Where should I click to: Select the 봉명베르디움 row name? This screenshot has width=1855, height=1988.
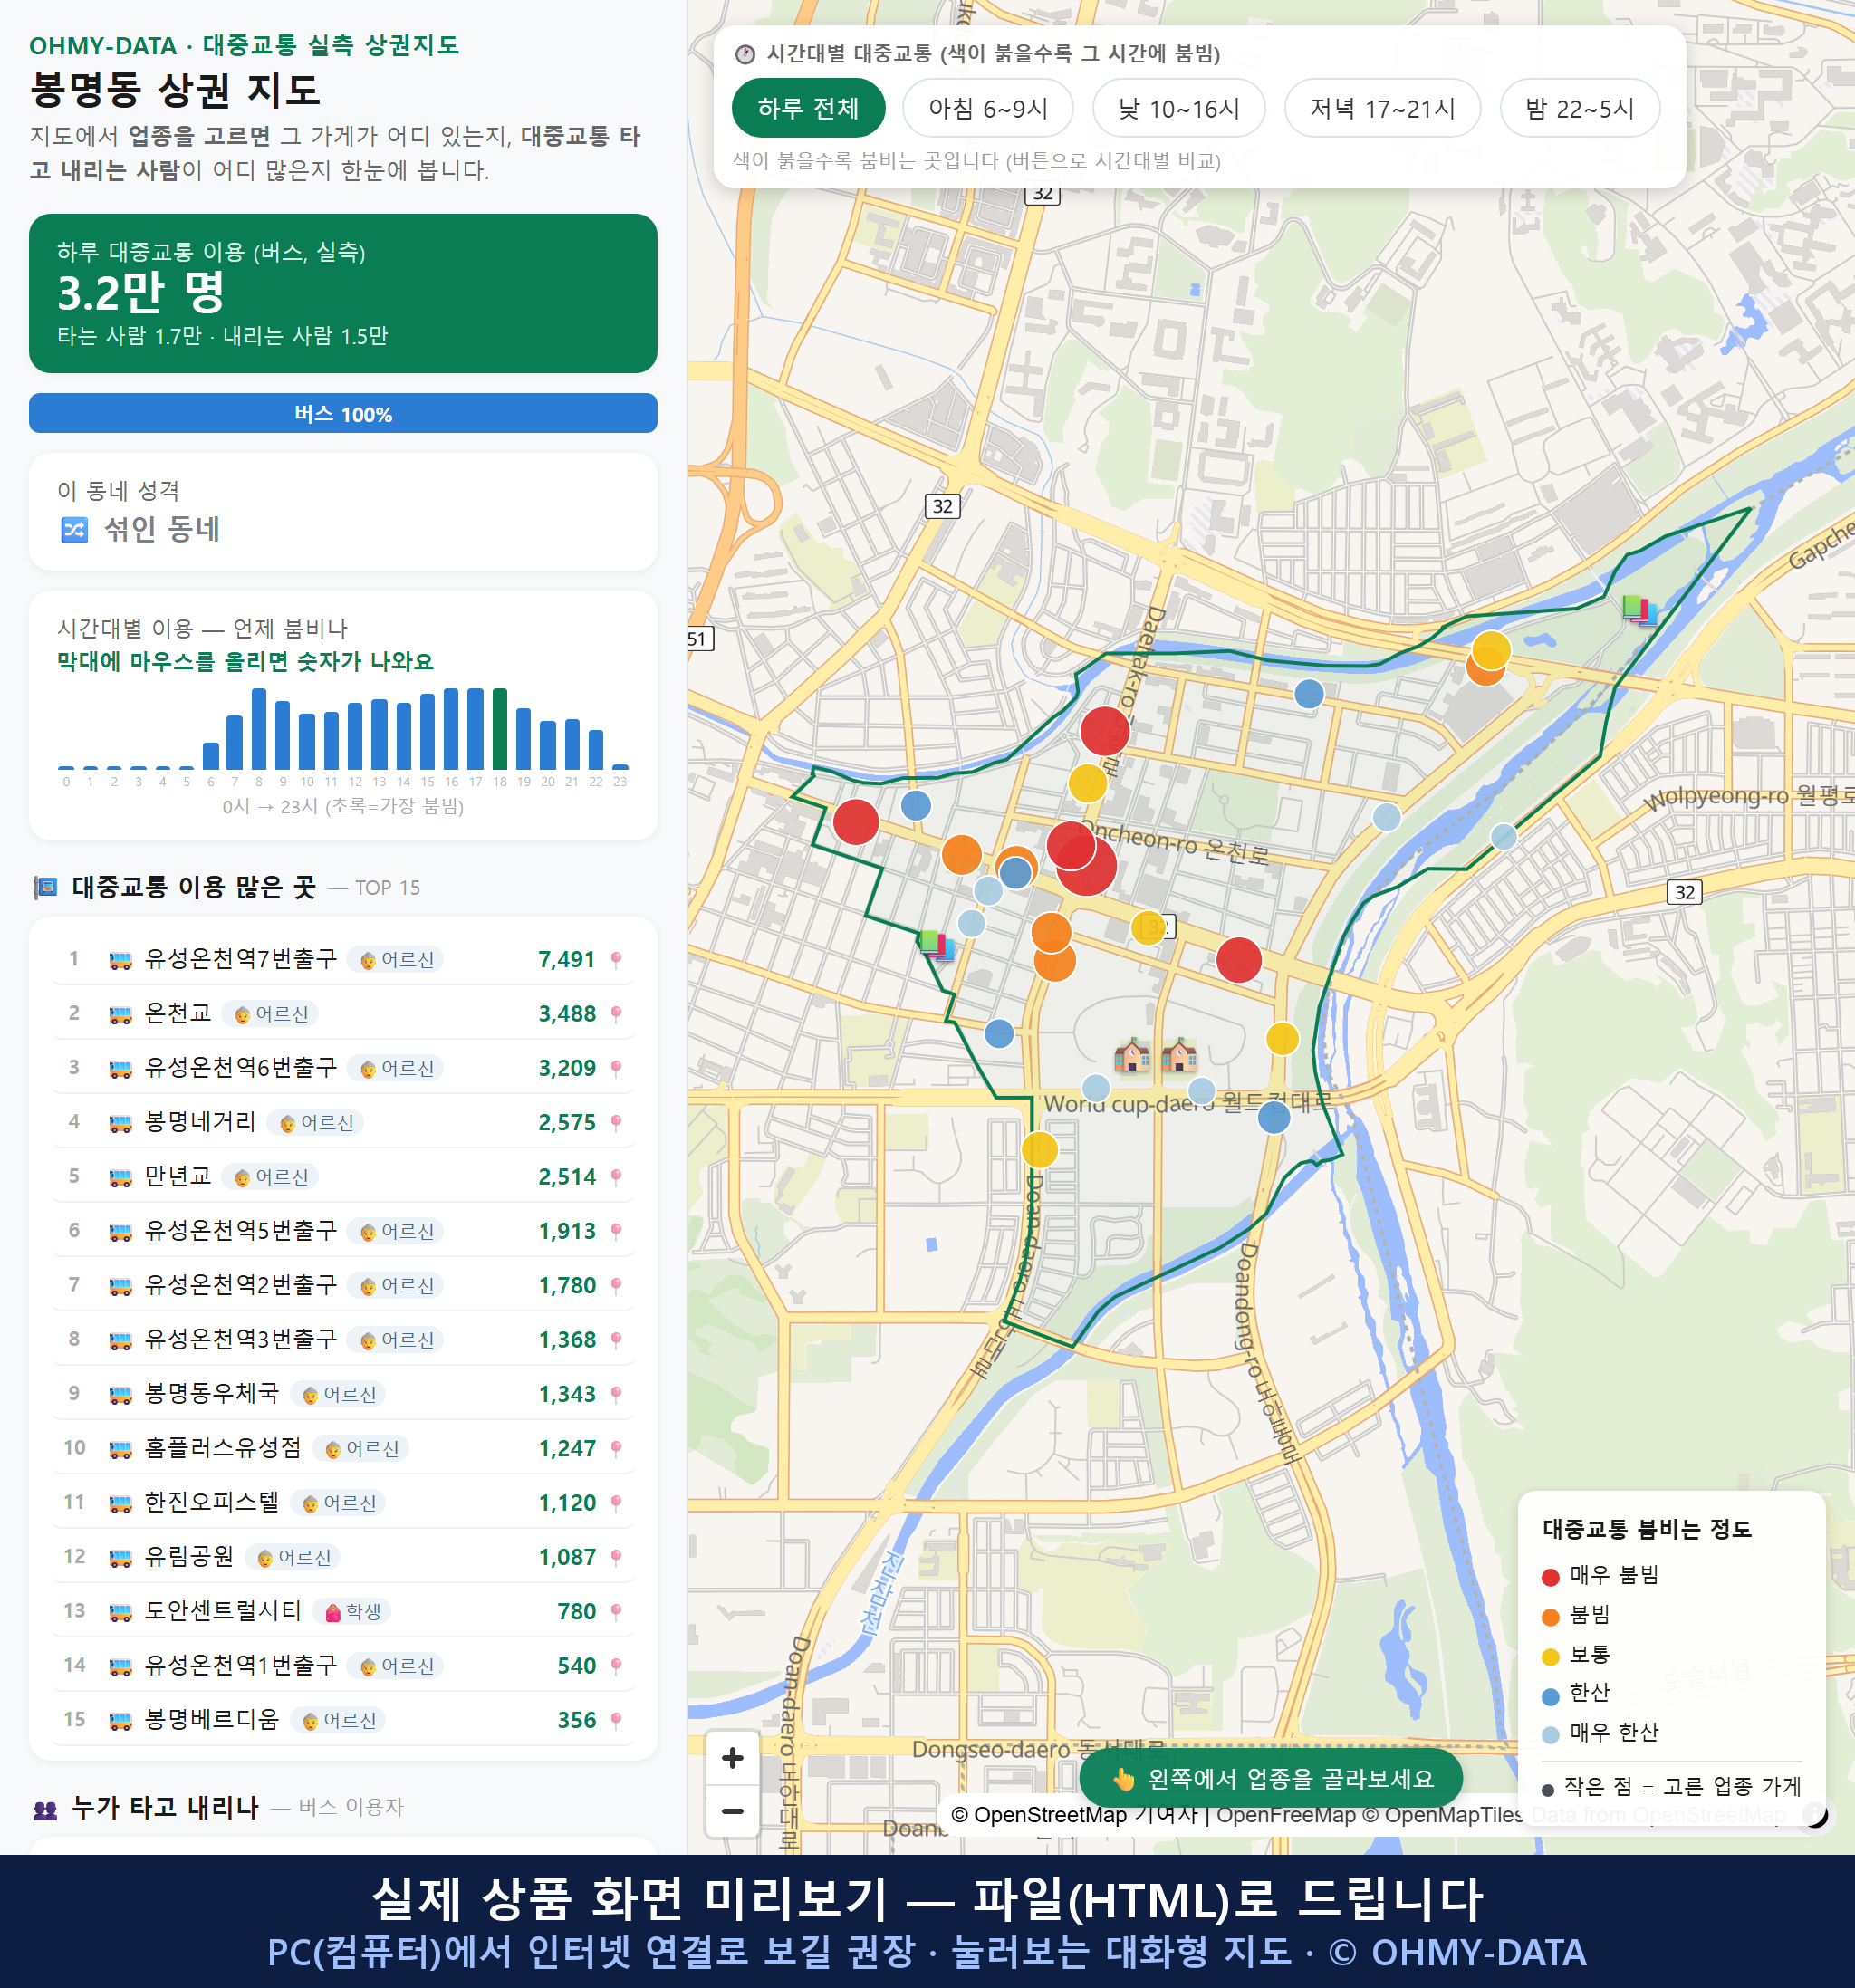(212, 1719)
